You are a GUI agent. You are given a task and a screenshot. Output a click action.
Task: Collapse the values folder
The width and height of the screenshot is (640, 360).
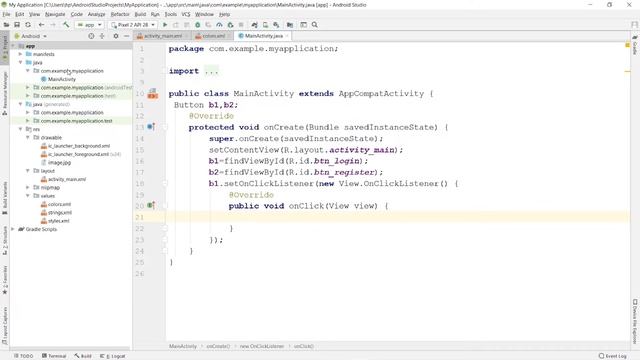tap(28, 196)
